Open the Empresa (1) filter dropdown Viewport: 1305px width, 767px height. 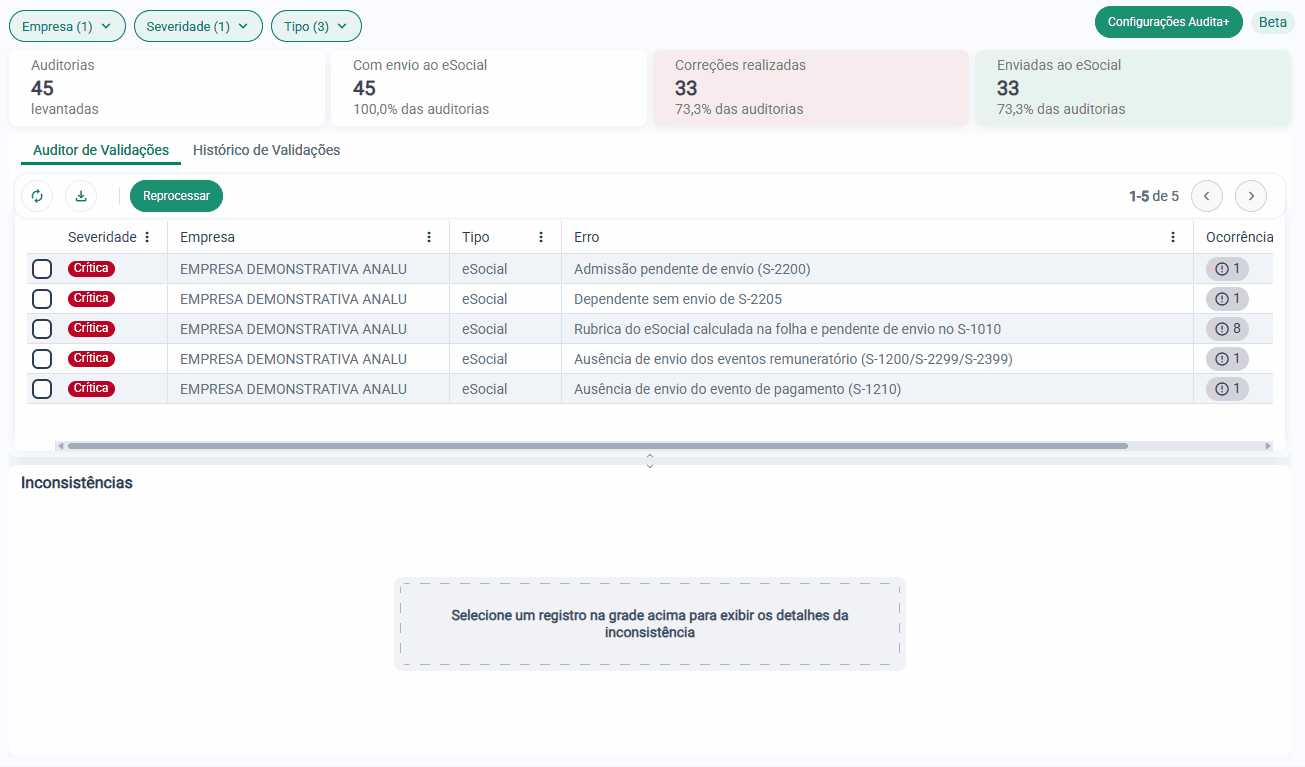(67, 26)
